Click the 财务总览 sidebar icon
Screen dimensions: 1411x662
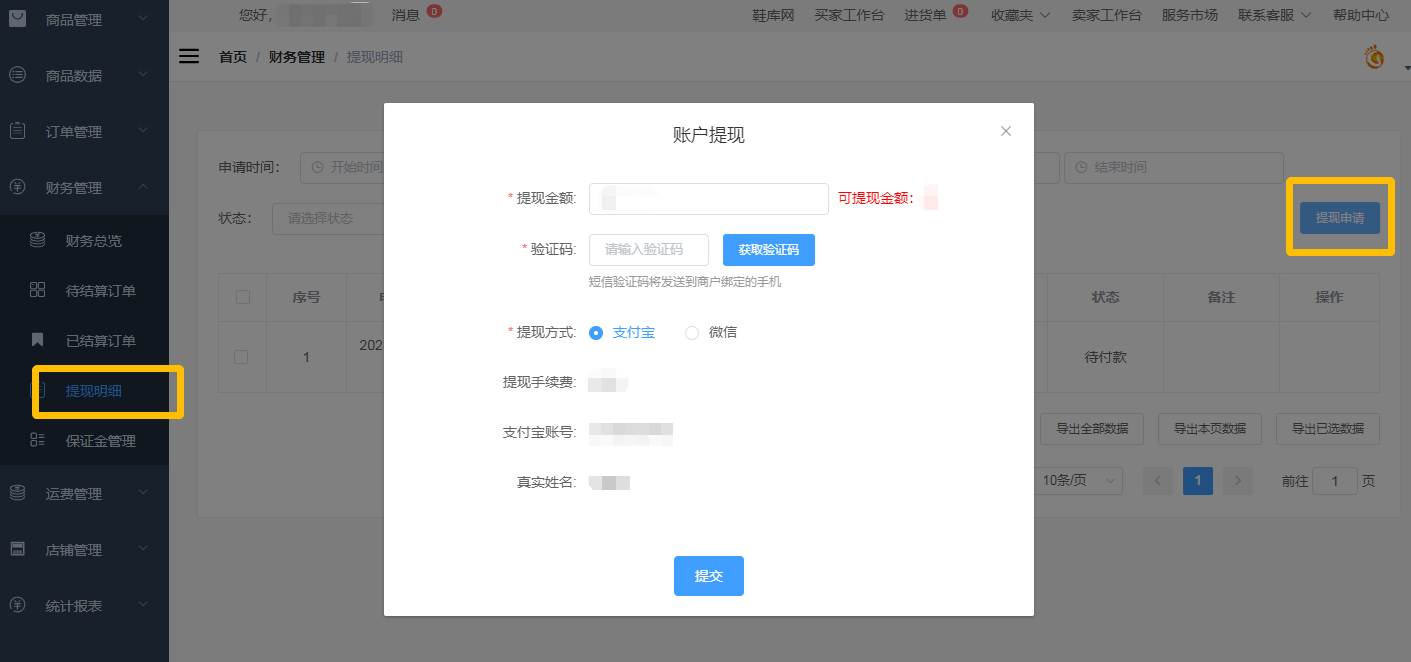[38, 240]
